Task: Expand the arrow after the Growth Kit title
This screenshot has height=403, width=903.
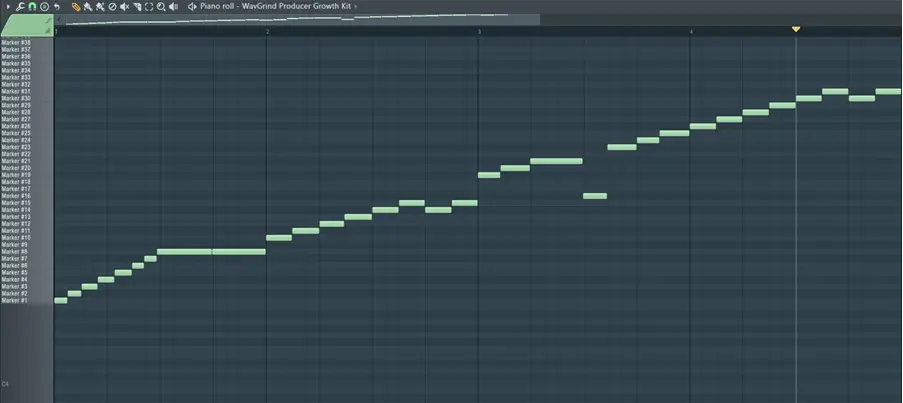Action: click(355, 6)
